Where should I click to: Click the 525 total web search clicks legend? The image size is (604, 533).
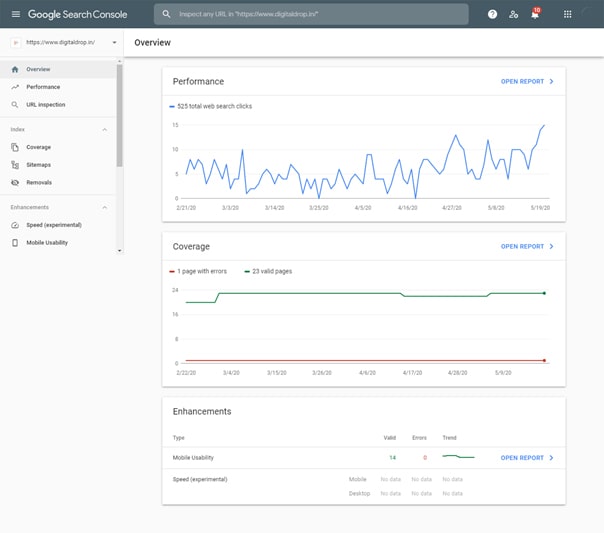coord(211,106)
